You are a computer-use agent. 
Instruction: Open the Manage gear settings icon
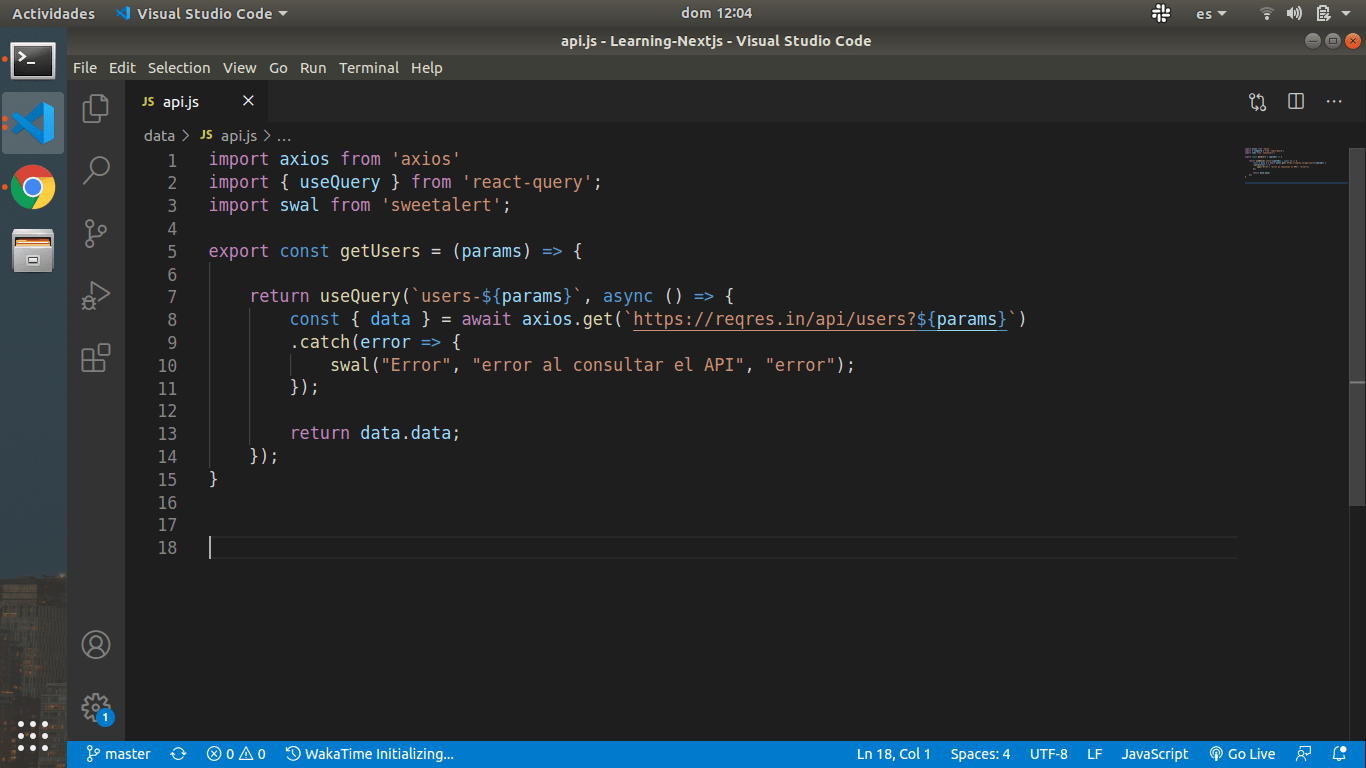click(x=96, y=707)
